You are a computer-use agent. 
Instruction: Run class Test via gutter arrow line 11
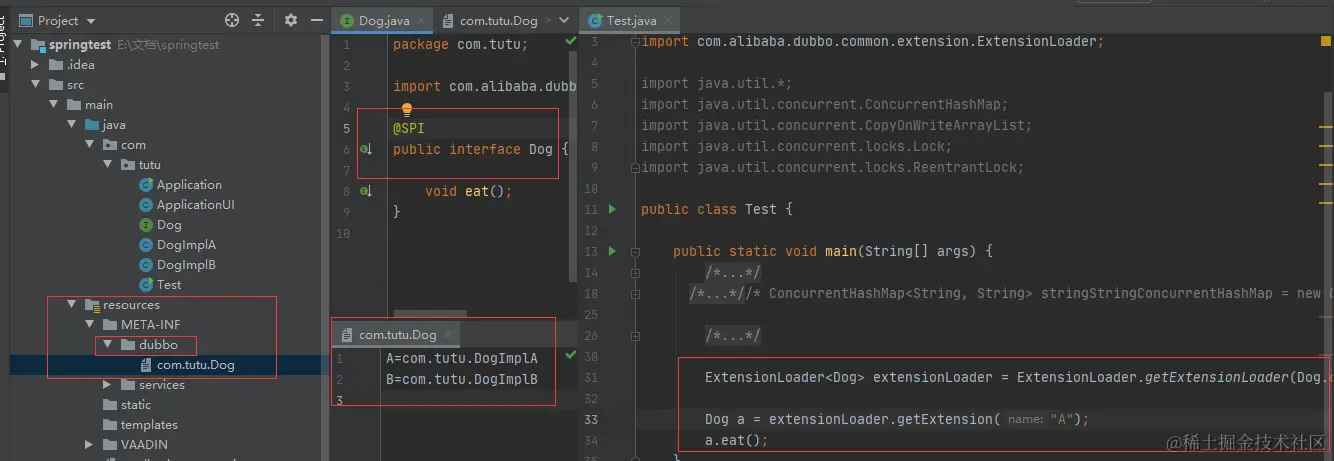[x=613, y=209]
